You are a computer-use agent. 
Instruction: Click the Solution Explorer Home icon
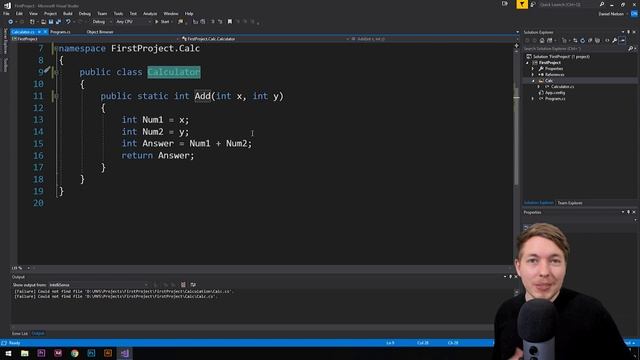(x=542, y=40)
